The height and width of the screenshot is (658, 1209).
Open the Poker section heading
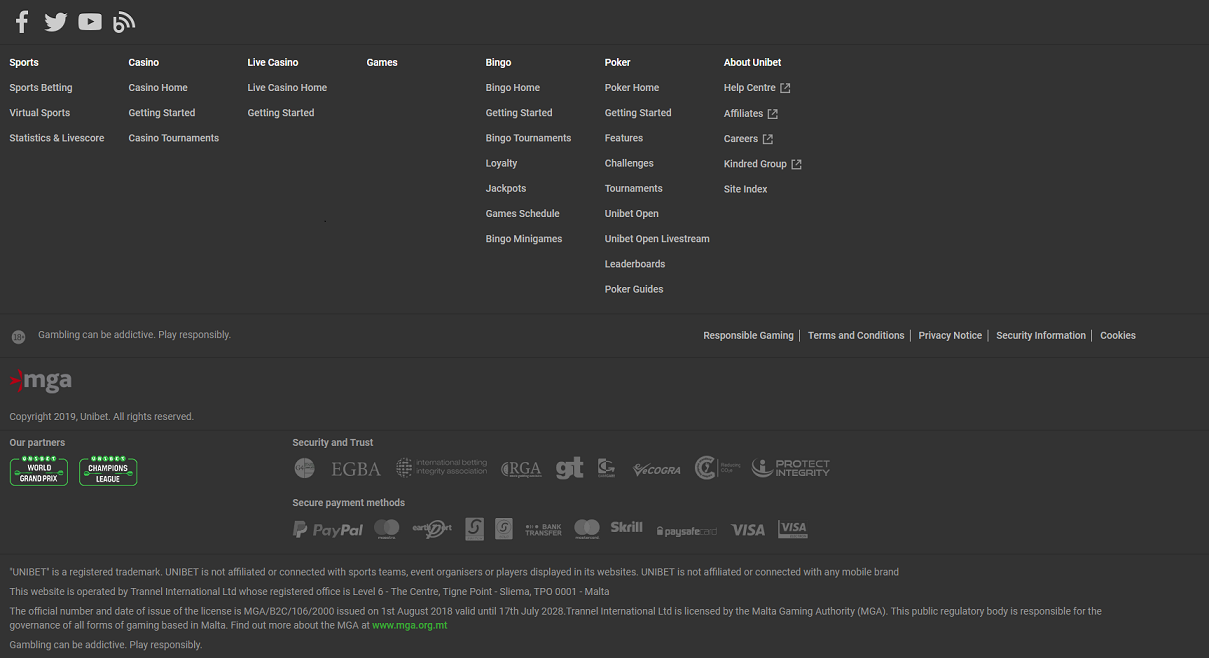(618, 62)
